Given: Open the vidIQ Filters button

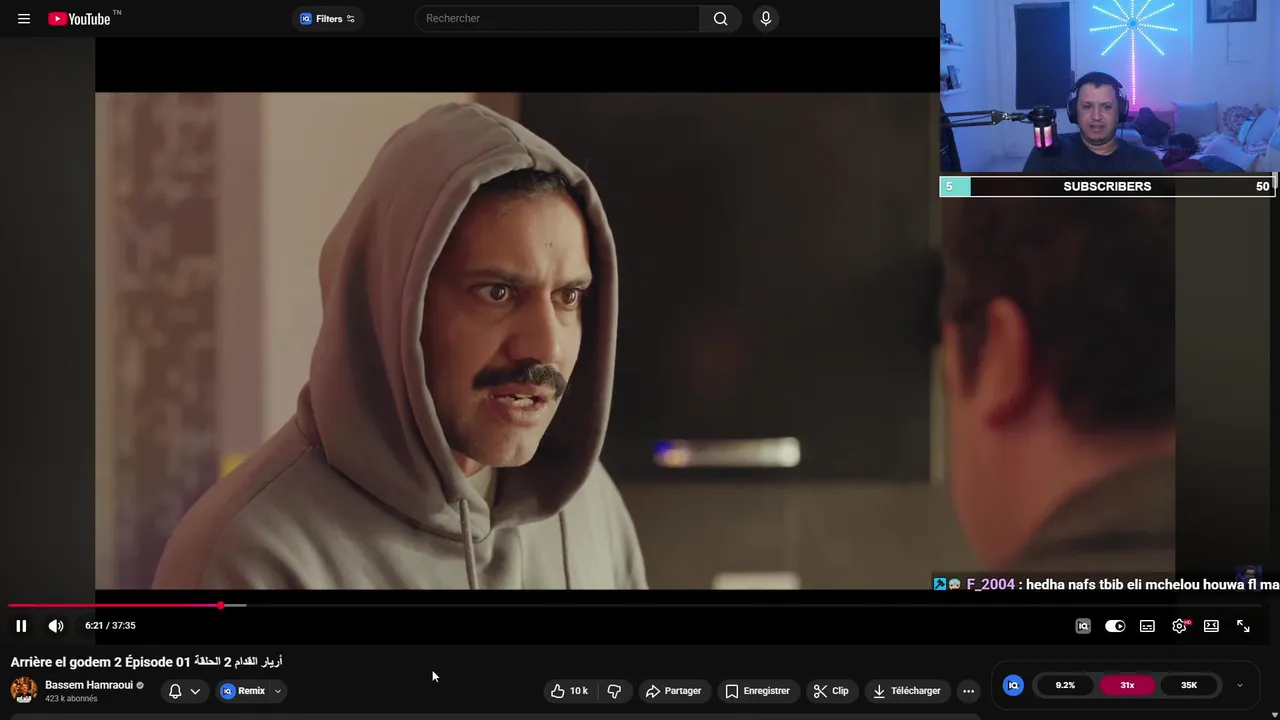Looking at the screenshot, I should pyautogui.click(x=327, y=18).
